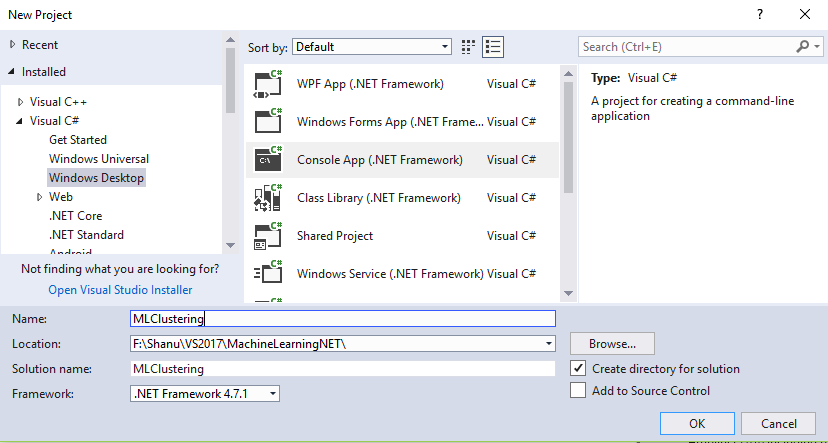Viewport: 828px width, 443px height.
Task: Open the Location path dropdown
Action: (549, 344)
